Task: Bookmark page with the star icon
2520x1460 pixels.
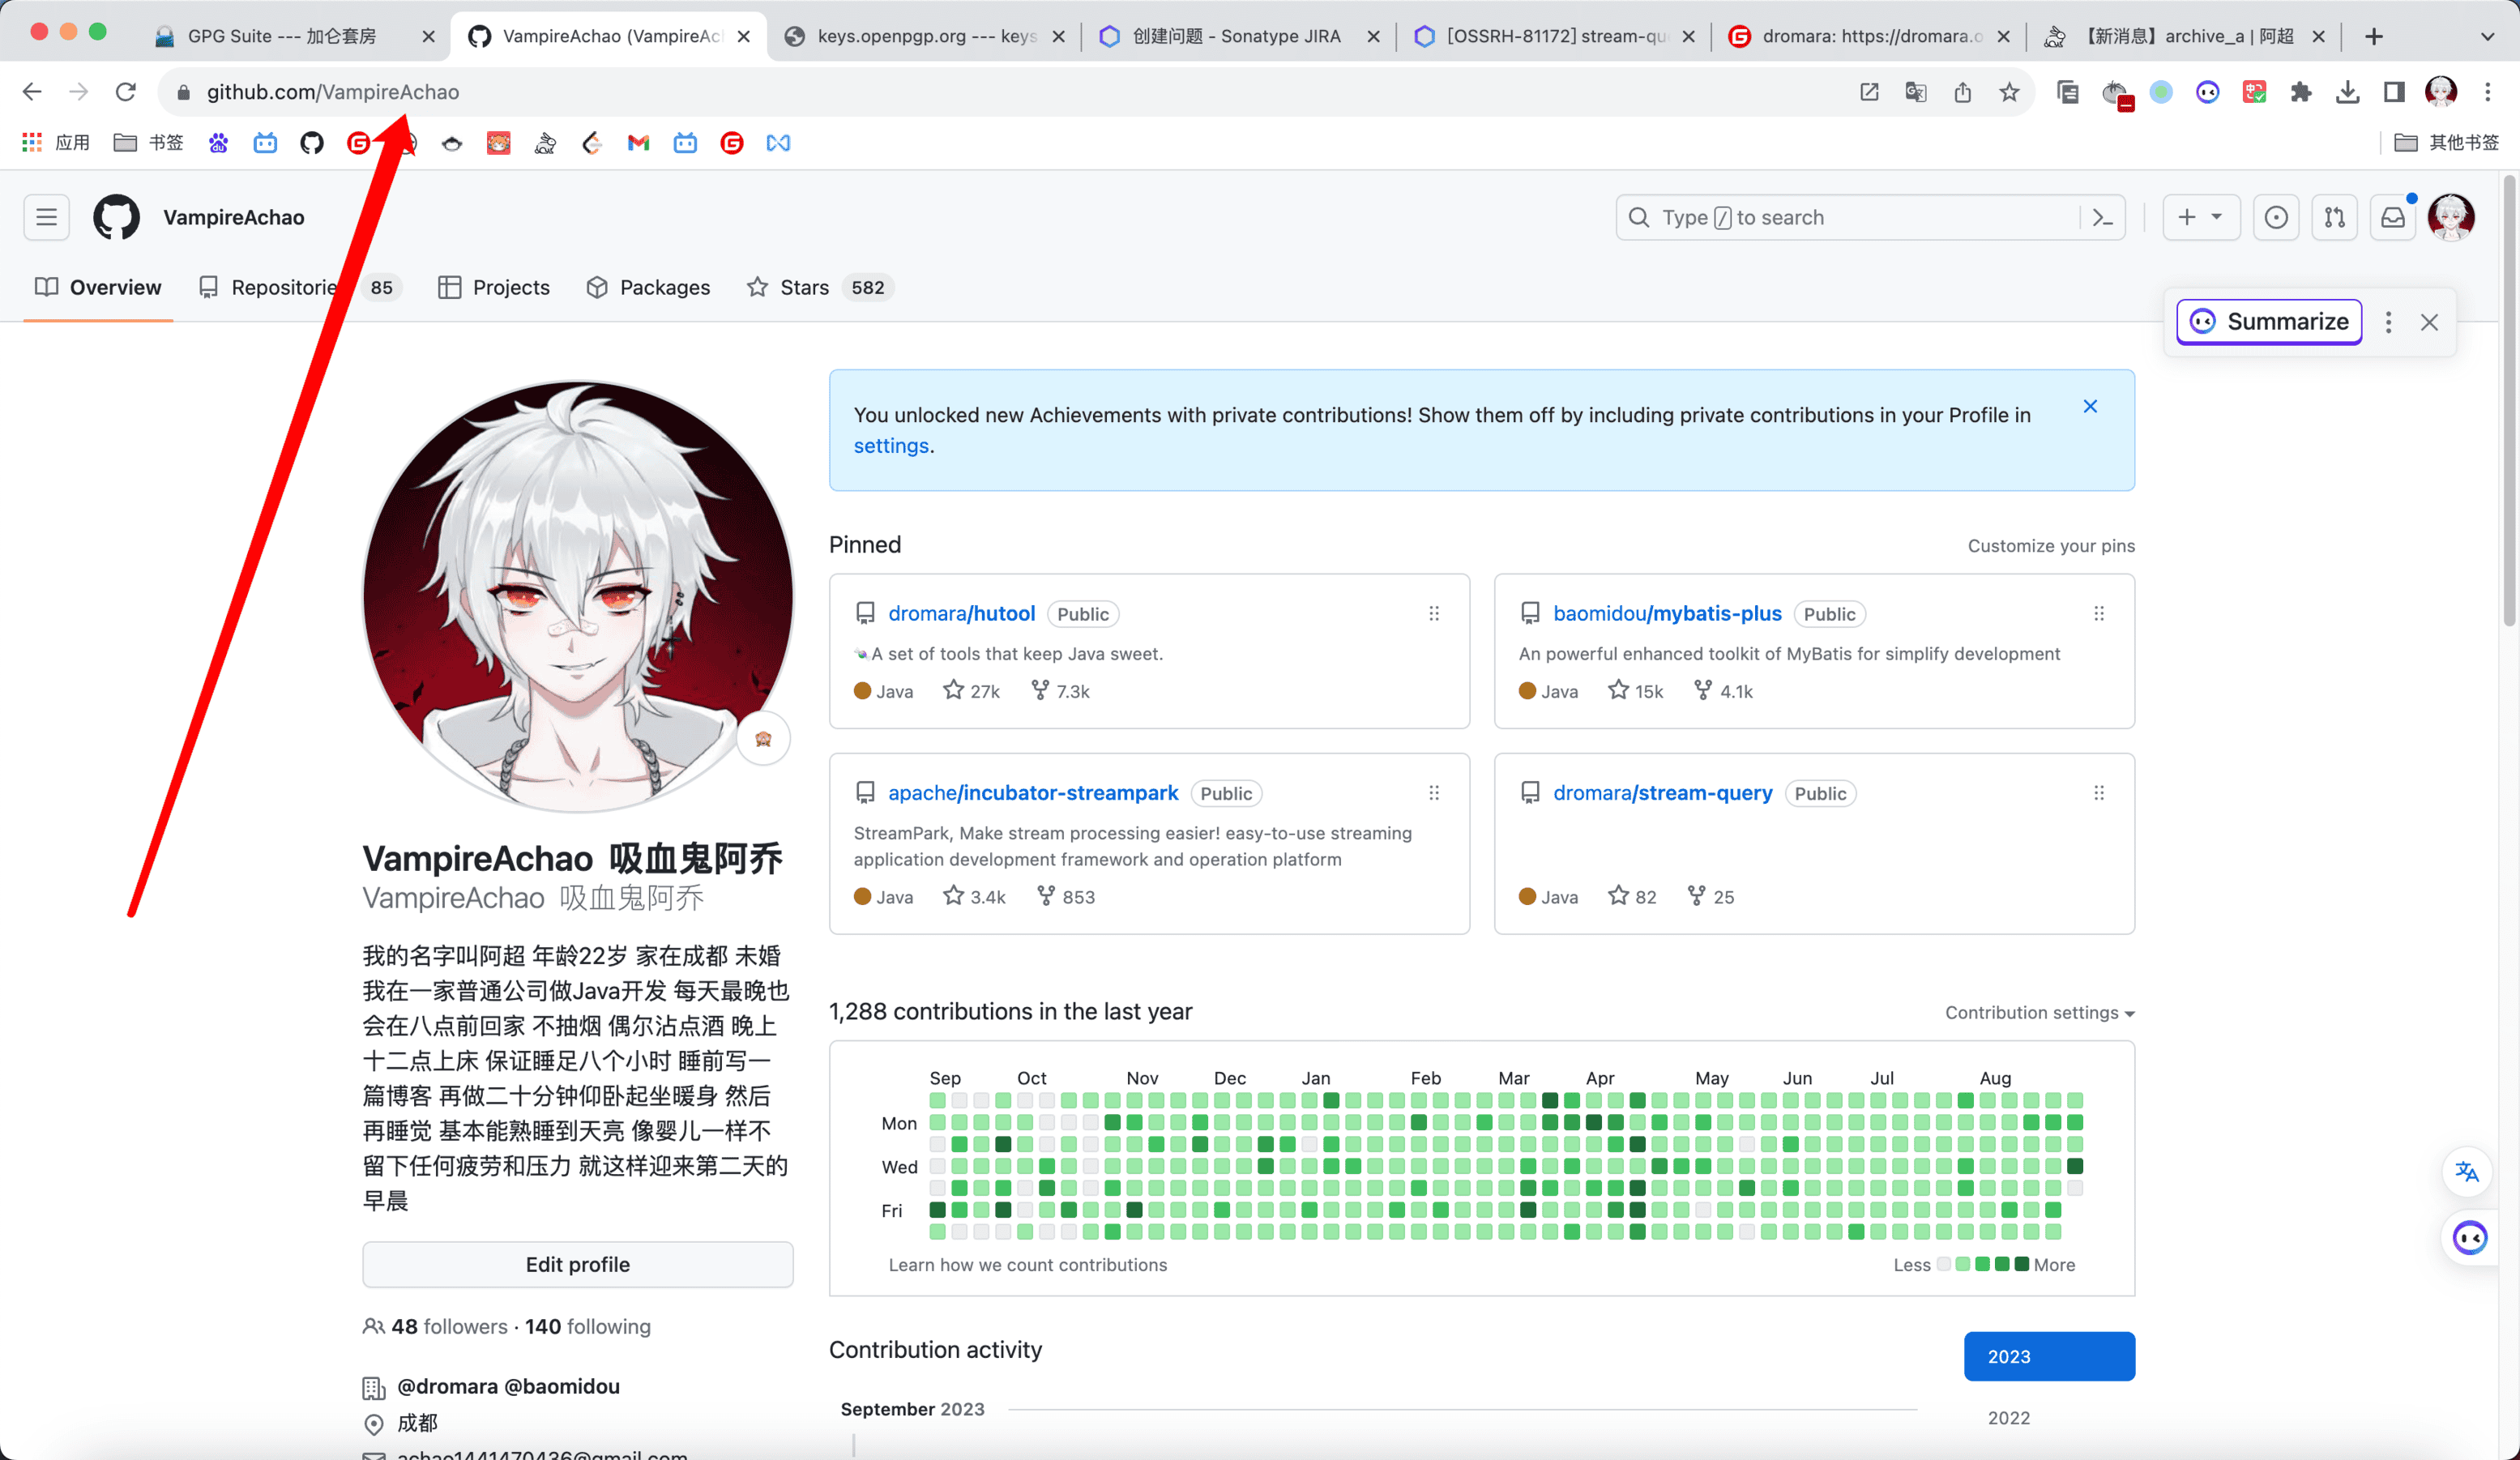Action: point(2009,92)
